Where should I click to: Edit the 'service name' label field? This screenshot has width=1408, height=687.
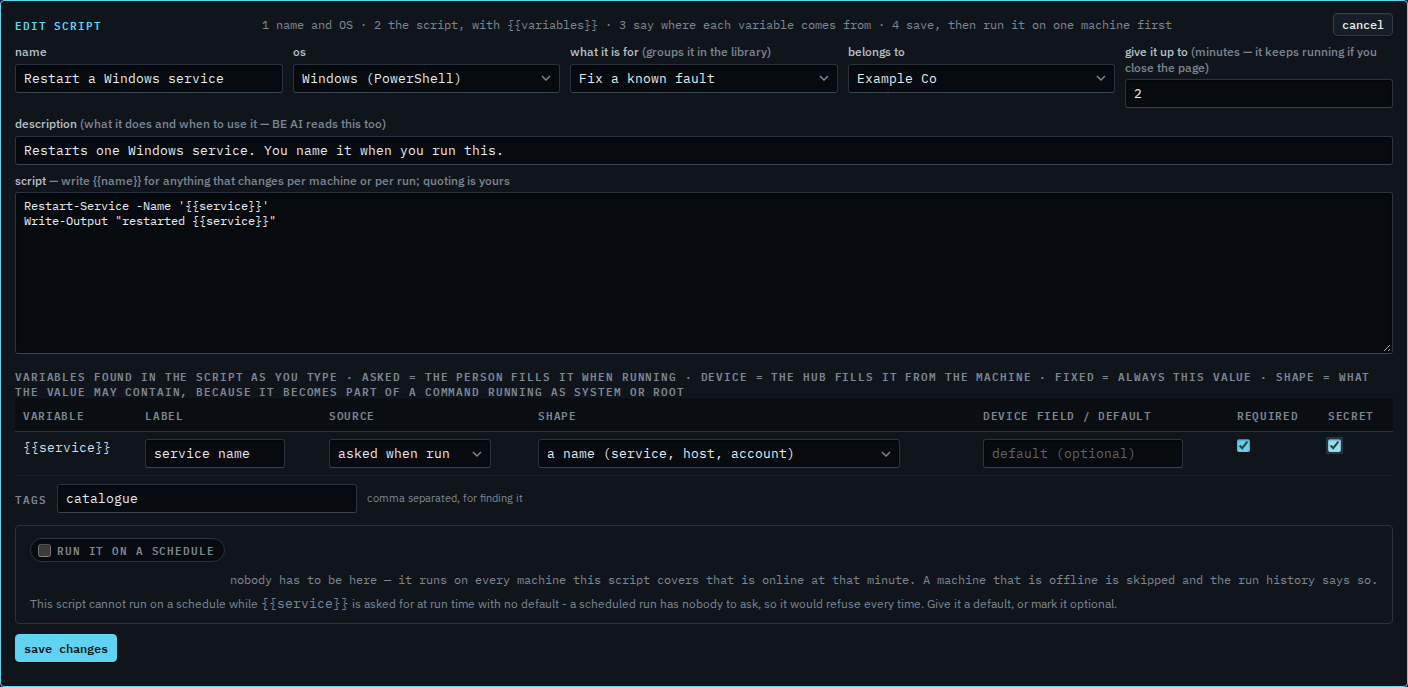click(x=215, y=453)
